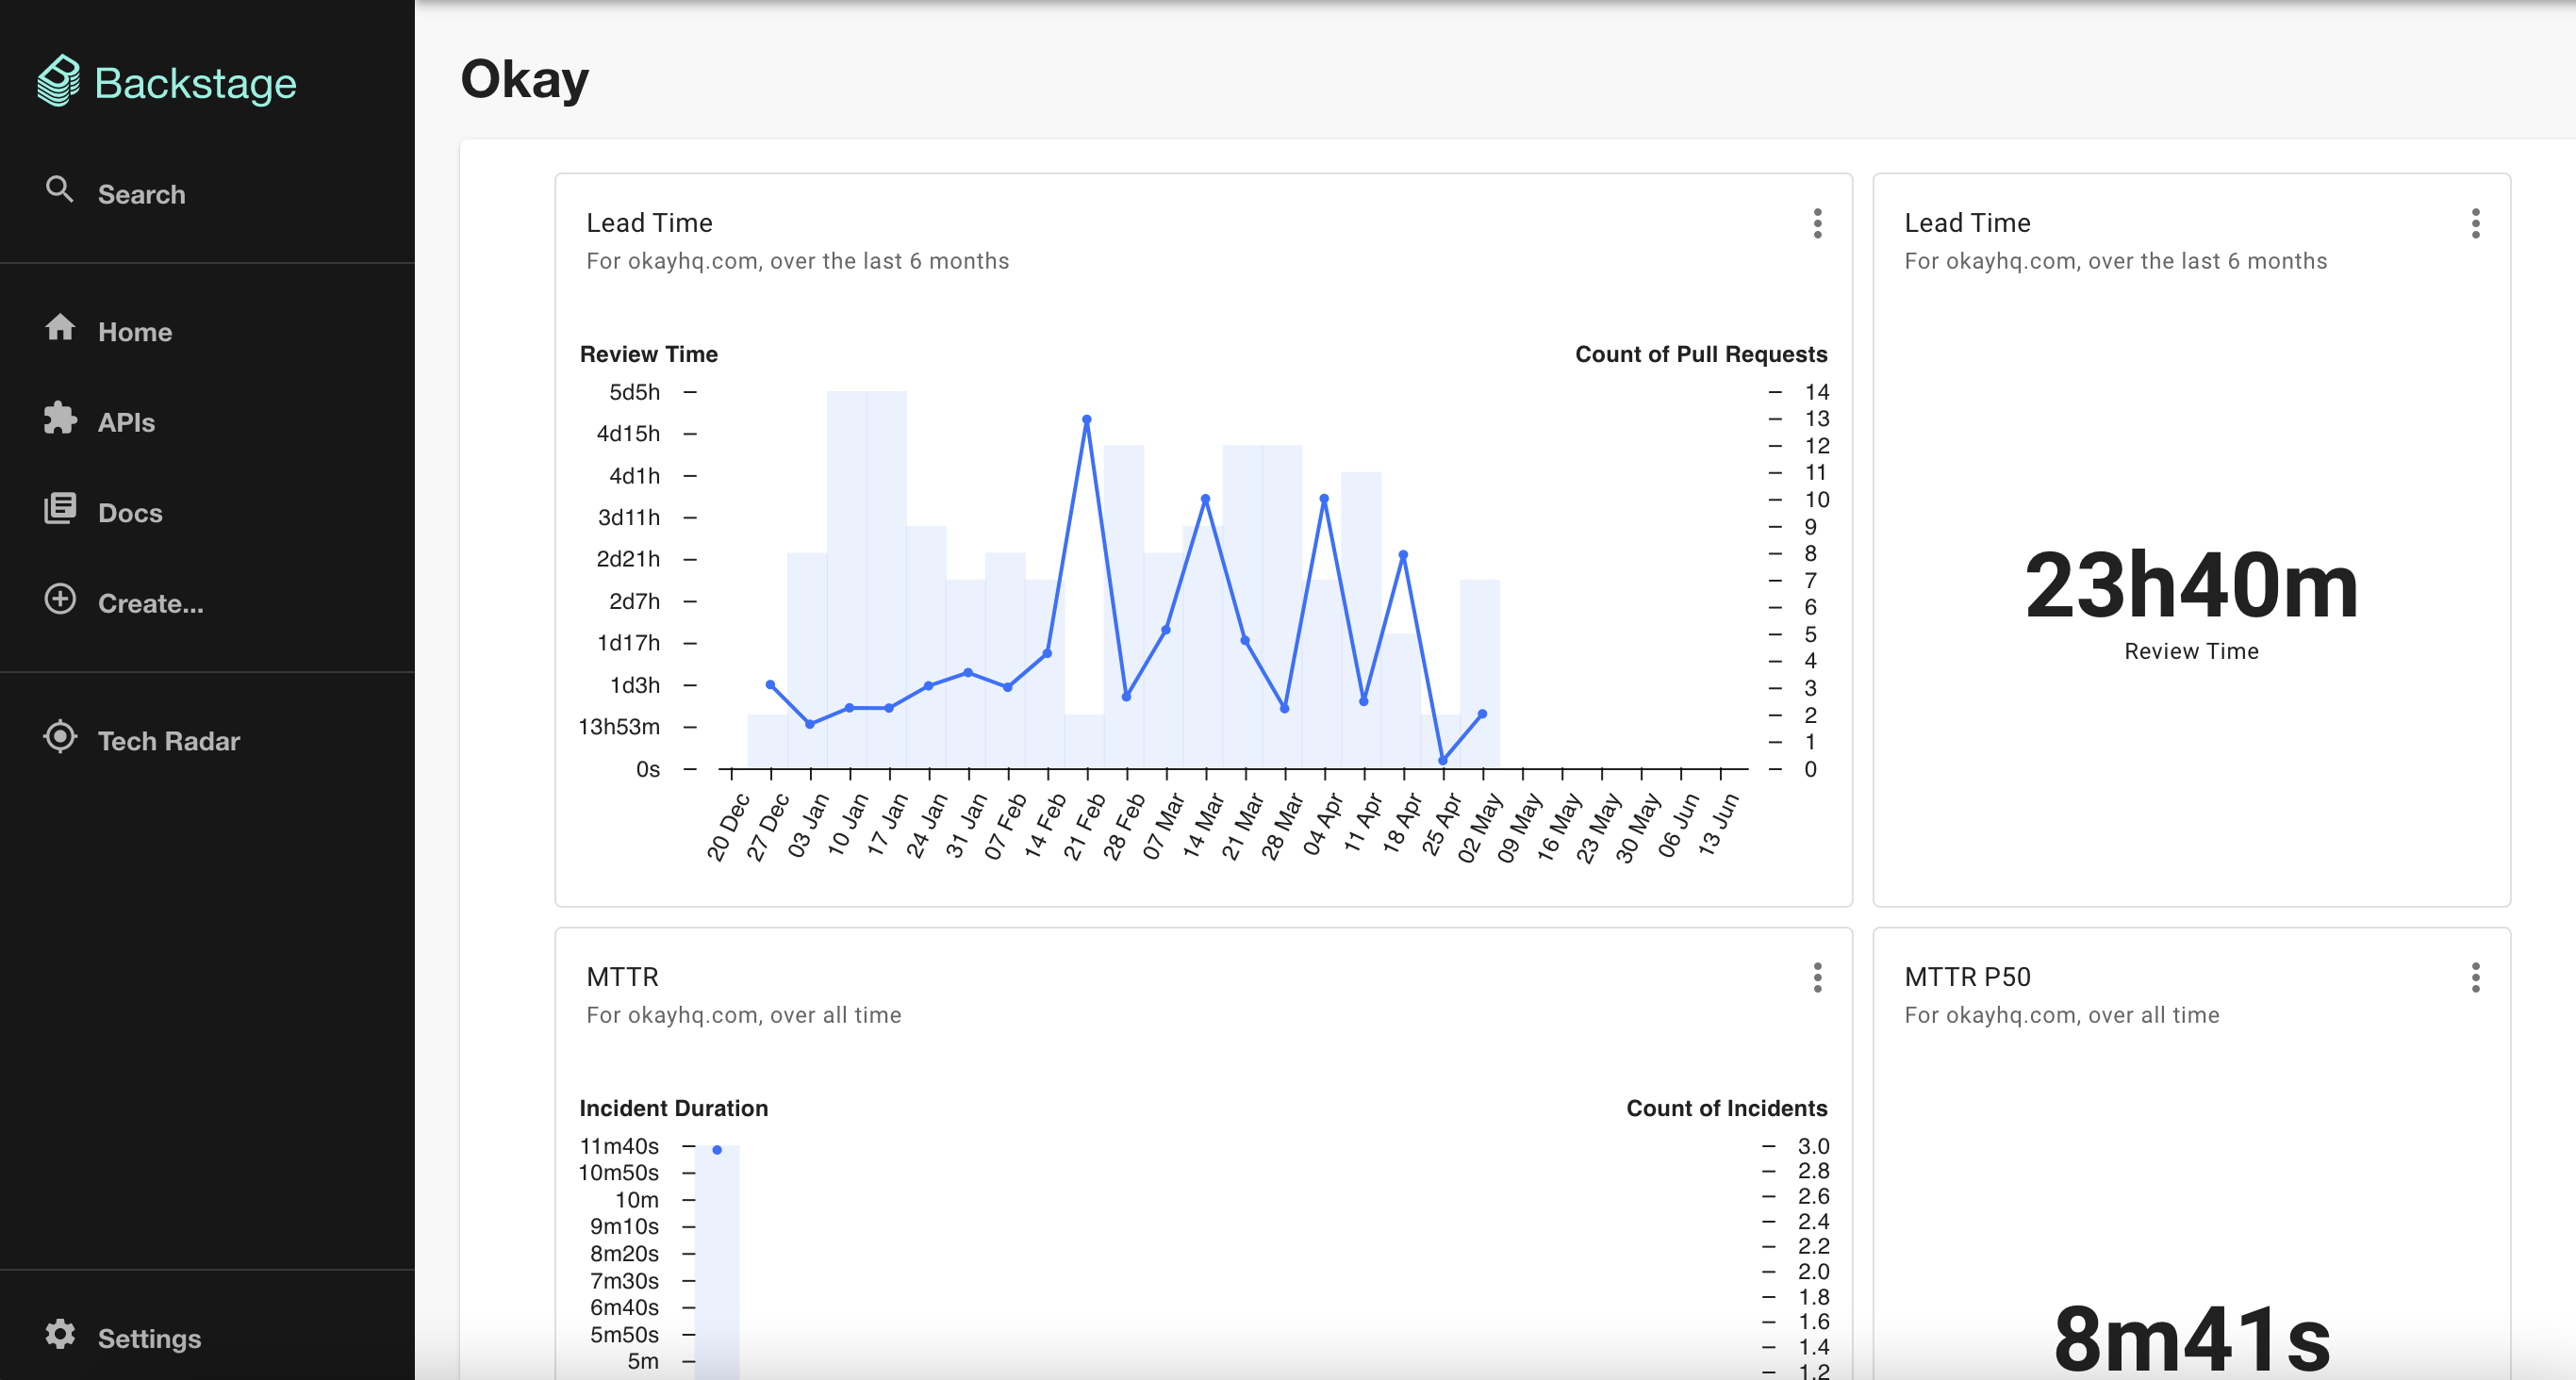Click the Settings gear icon

[x=60, y=1334]
